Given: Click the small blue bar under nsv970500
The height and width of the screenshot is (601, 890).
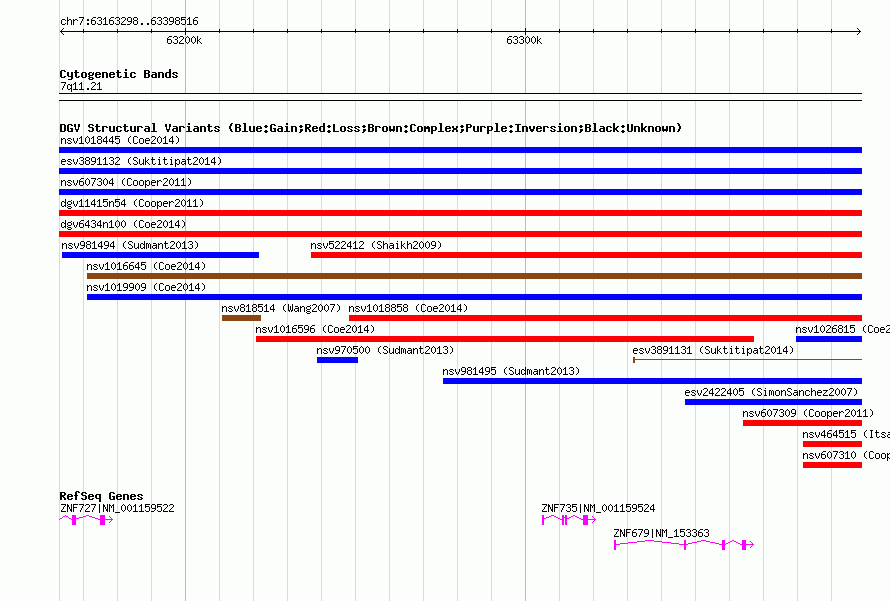Looking at the screenshot, I should 337,360.
